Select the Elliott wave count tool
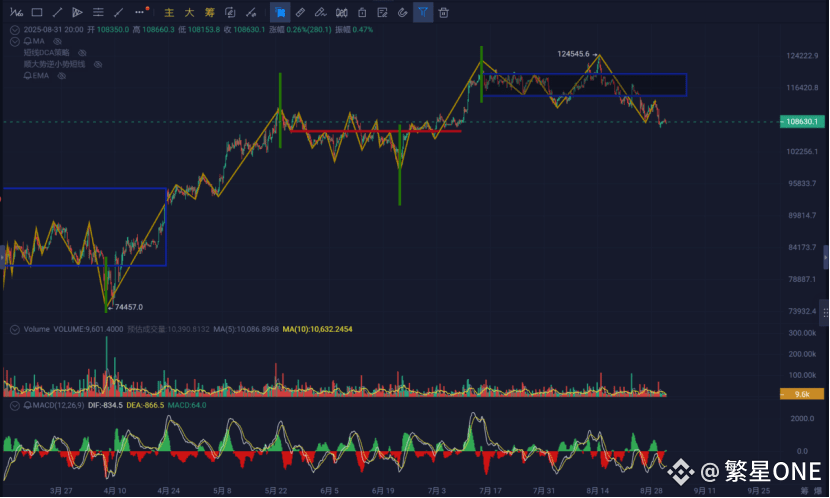This screenshot has width=830, height=498. [16, 12]
